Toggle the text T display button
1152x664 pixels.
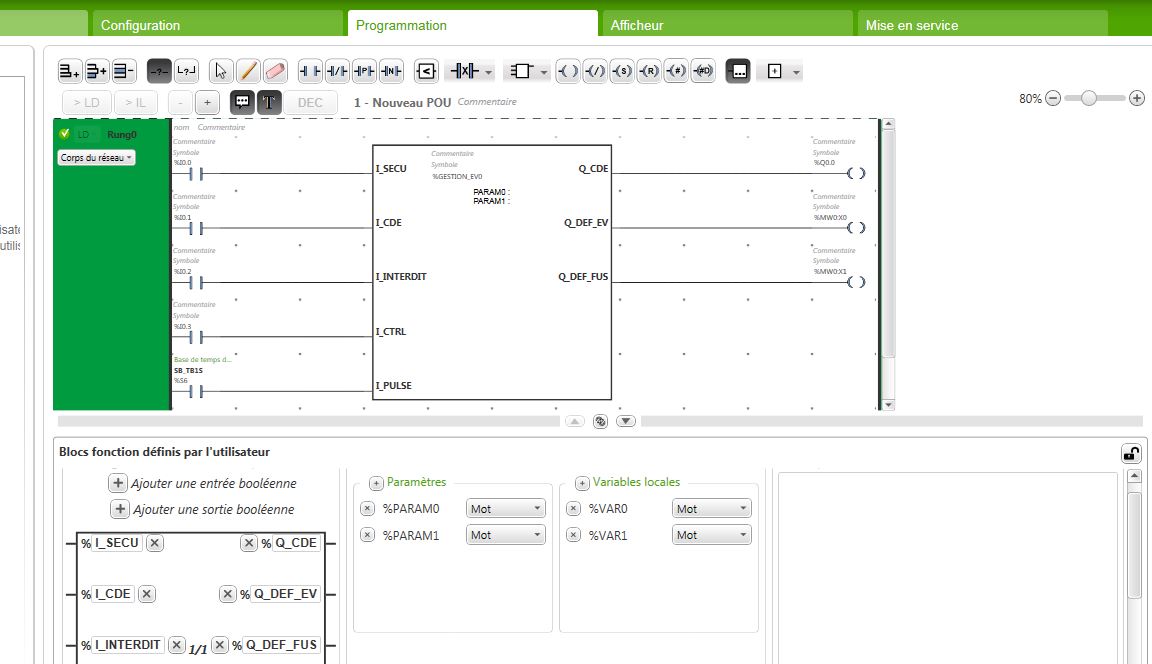269,102
